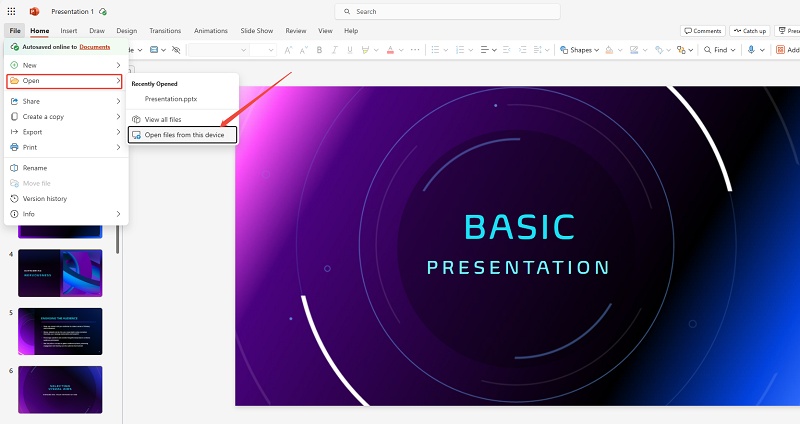Switch to the Transitions tab
800x424 pixels.
[165, 31]
